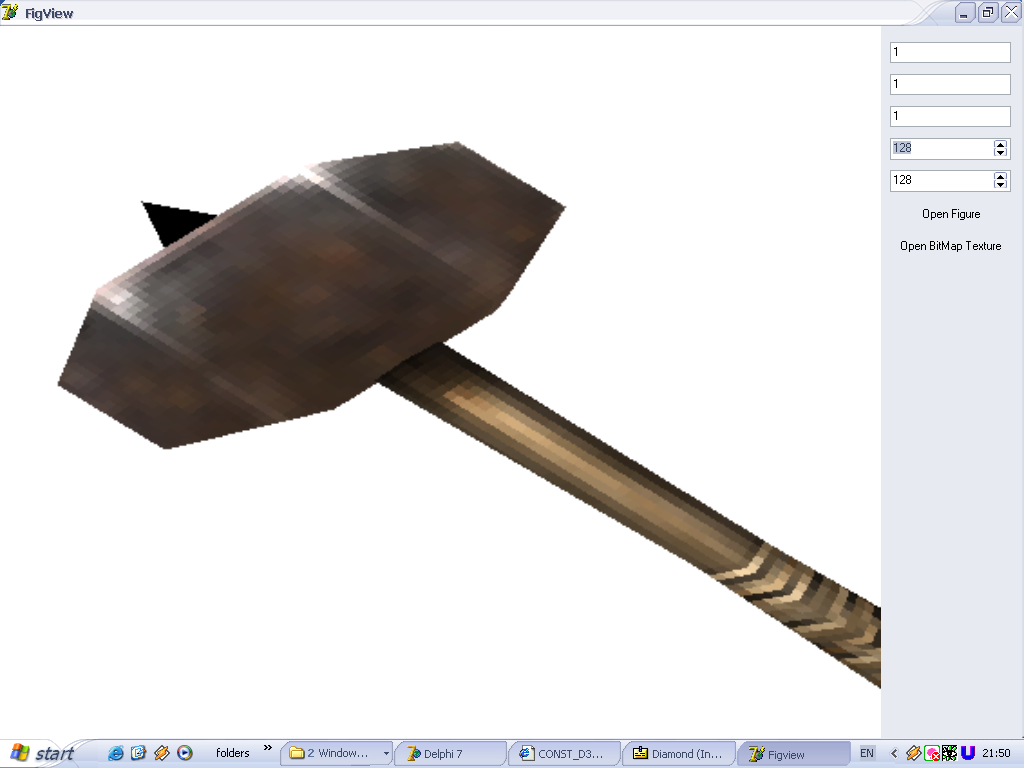Image resolution: width=1024 pixels, height=768 pixels.
Task: Click the purple U tray icon
Action: point(968,753)
